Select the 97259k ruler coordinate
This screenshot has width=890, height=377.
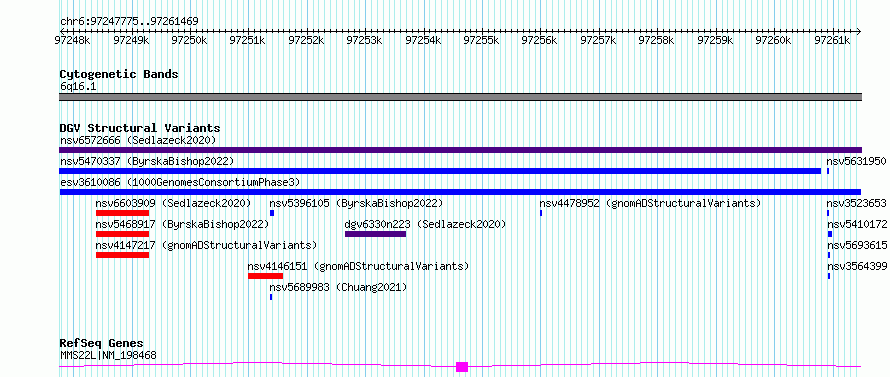(x=714, y=40)
